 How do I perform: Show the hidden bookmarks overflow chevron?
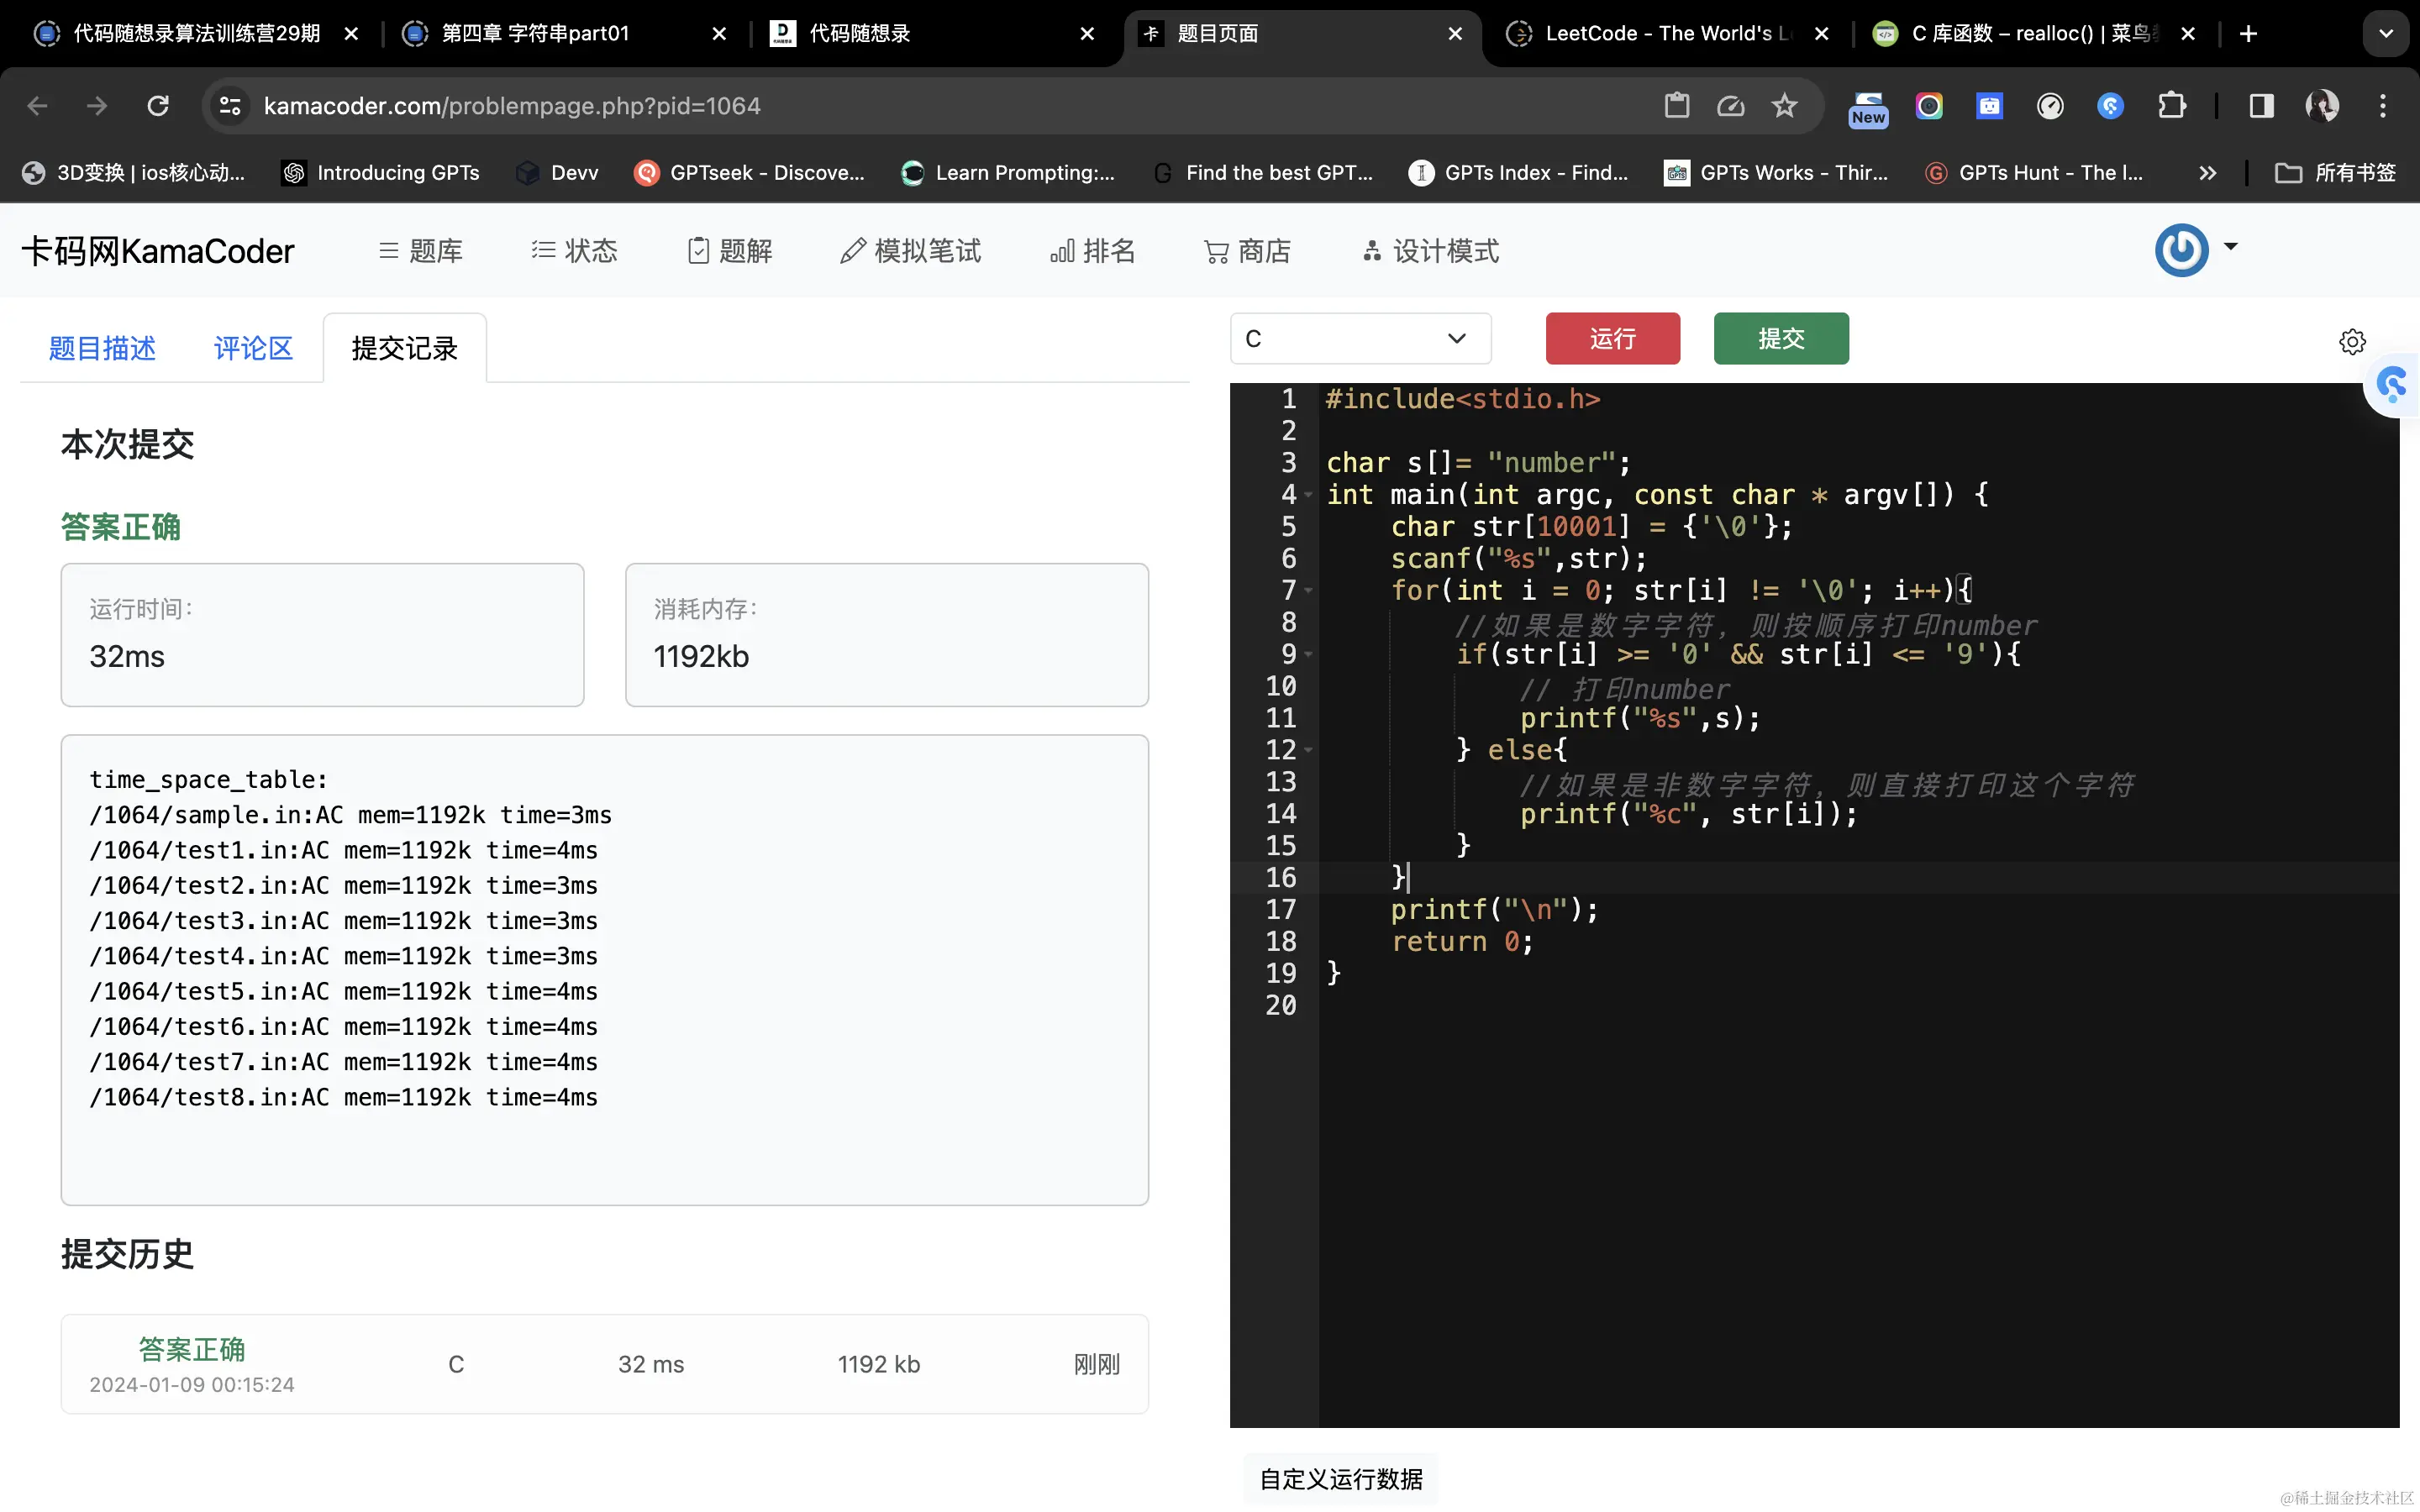click(x=2207, y=173)
